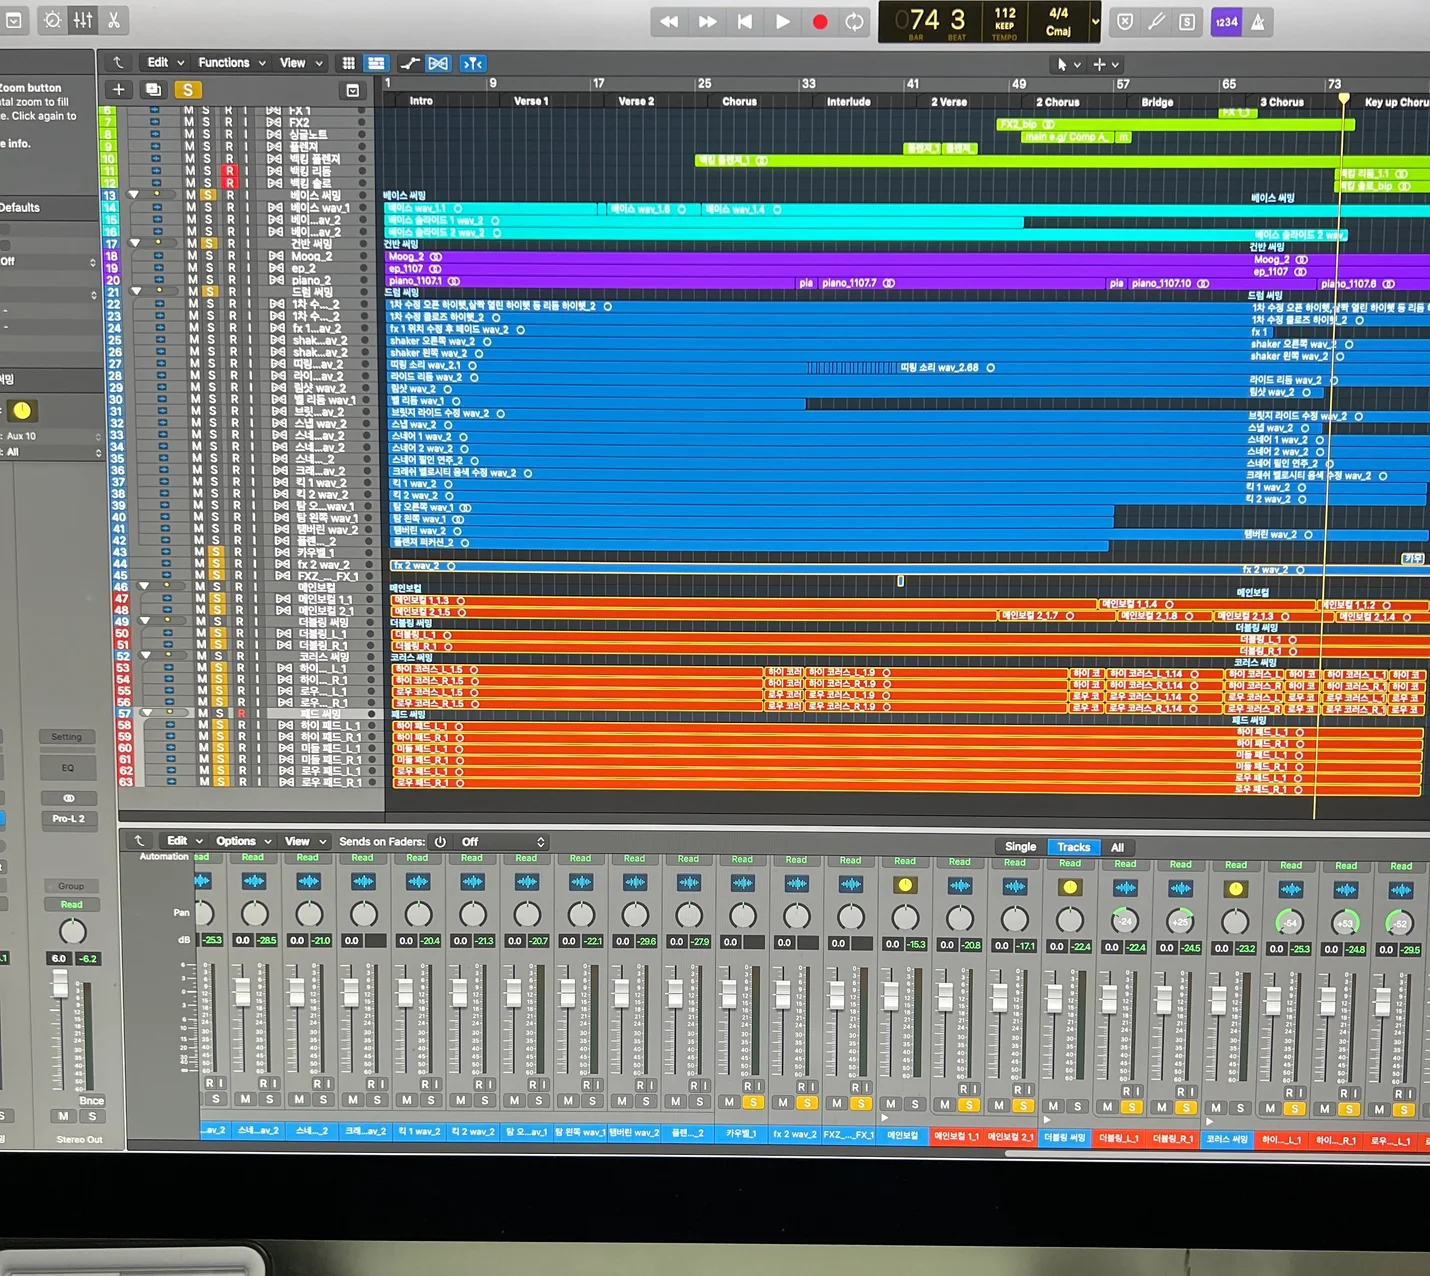The width and height of the screenshot is (1430, 1276).
Task: Open the Pro-L 2 plugin slot
Action: 68,818
